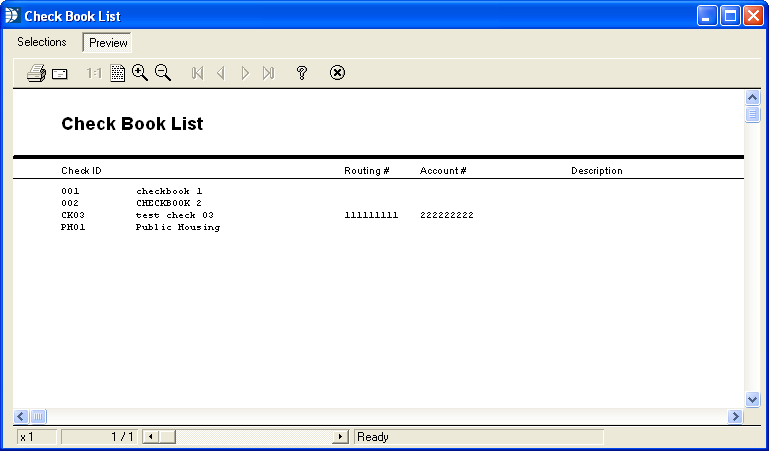Select the Preview tab

[108, 43]
